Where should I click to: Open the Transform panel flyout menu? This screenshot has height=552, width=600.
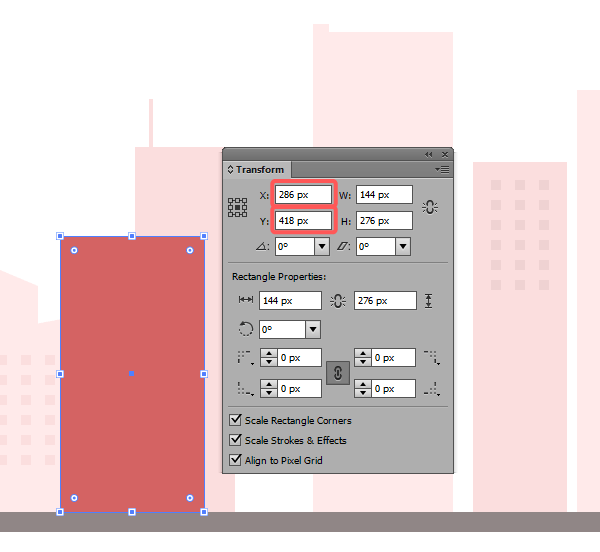click(x=442, y=169)
